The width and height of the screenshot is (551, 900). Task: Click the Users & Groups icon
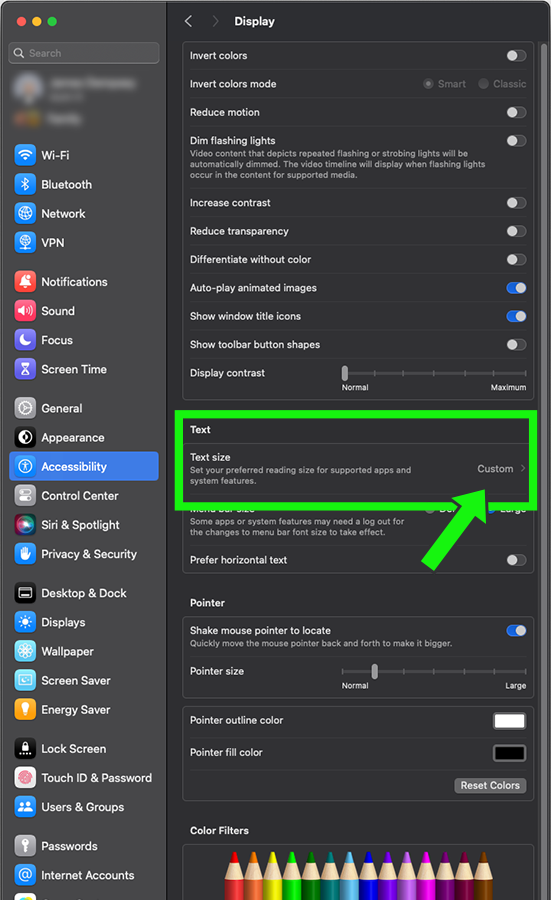[25, 806]
